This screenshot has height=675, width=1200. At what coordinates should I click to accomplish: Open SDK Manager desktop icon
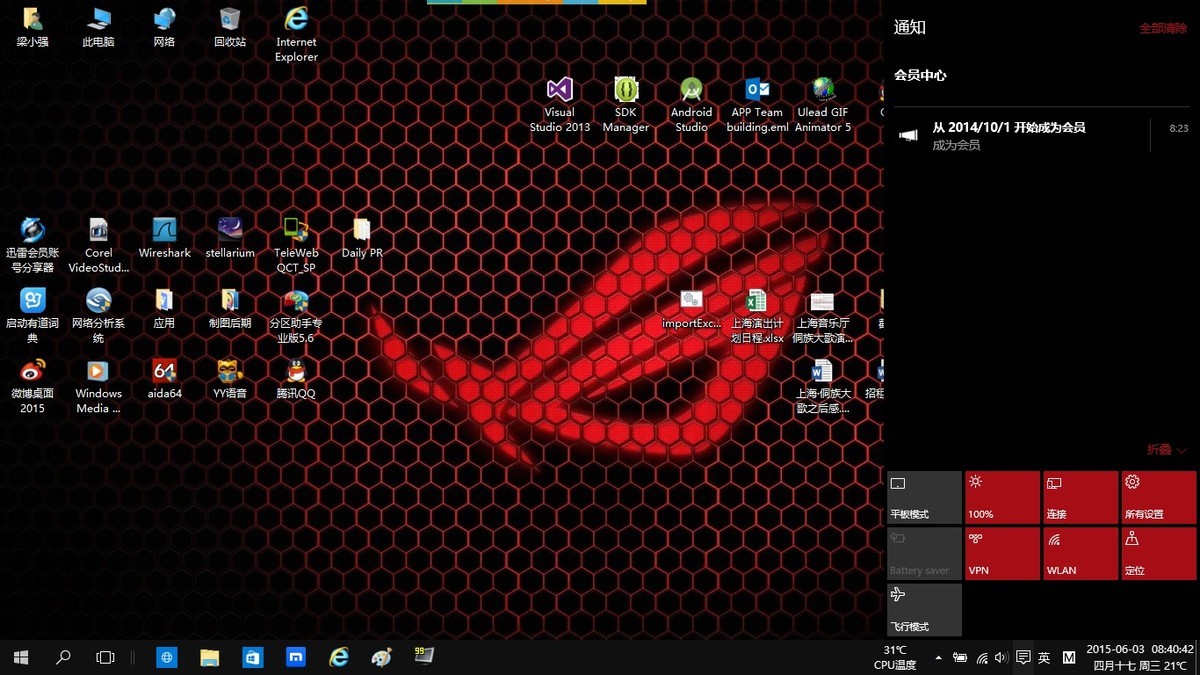(626, 105)
